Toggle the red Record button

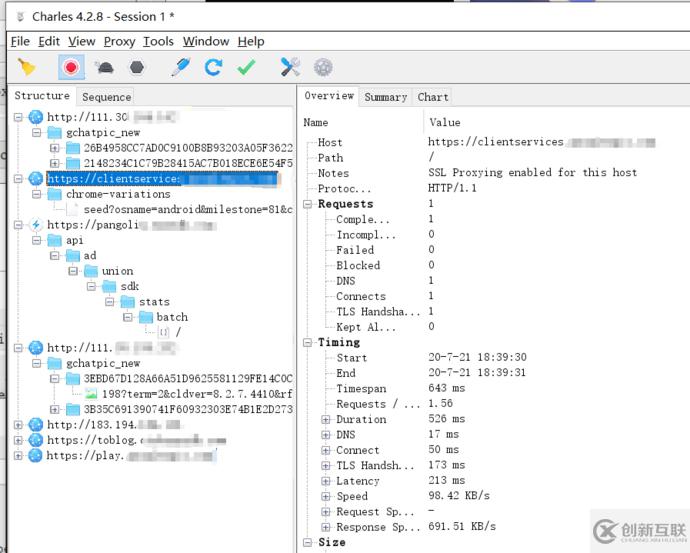(71, 67)
